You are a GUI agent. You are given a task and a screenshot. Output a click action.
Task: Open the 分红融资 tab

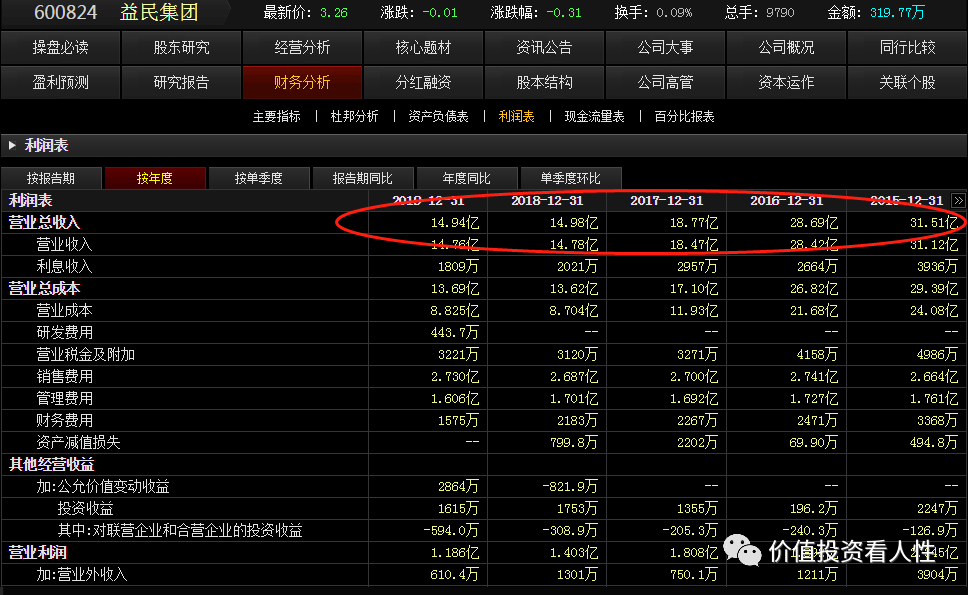click(423, 82)
